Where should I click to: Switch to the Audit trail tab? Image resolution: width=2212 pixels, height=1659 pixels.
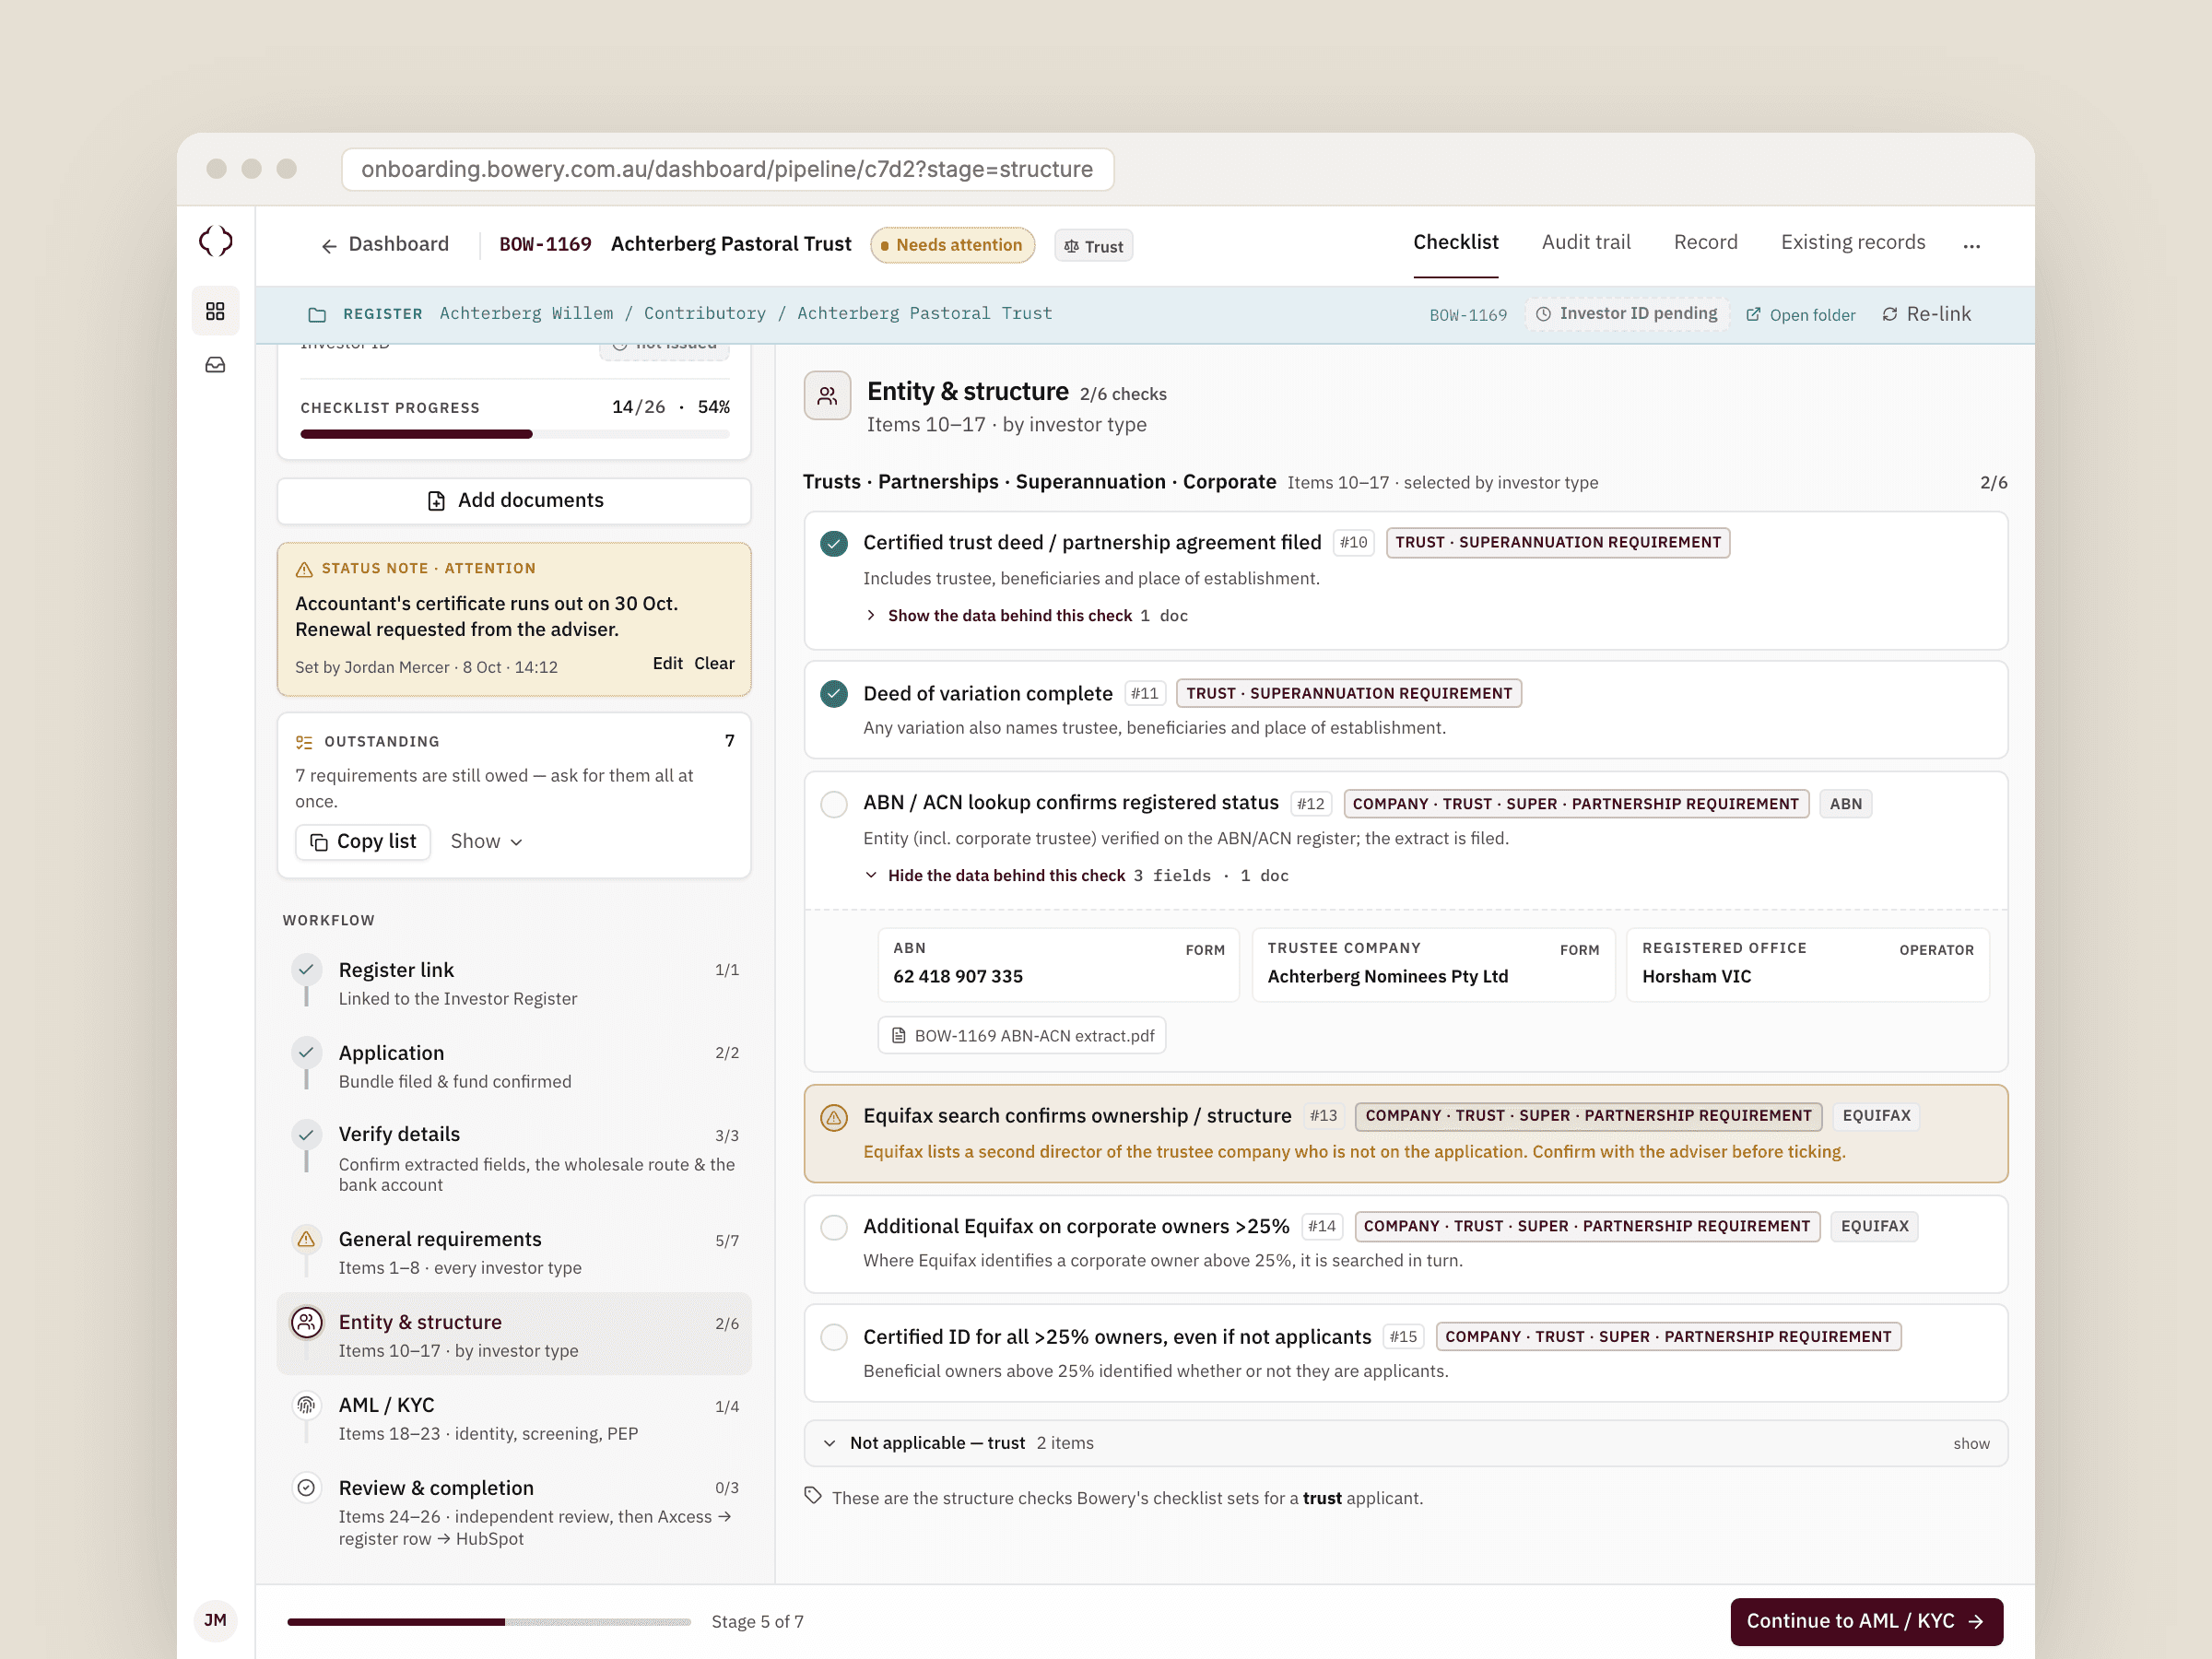coord(1585,242)
